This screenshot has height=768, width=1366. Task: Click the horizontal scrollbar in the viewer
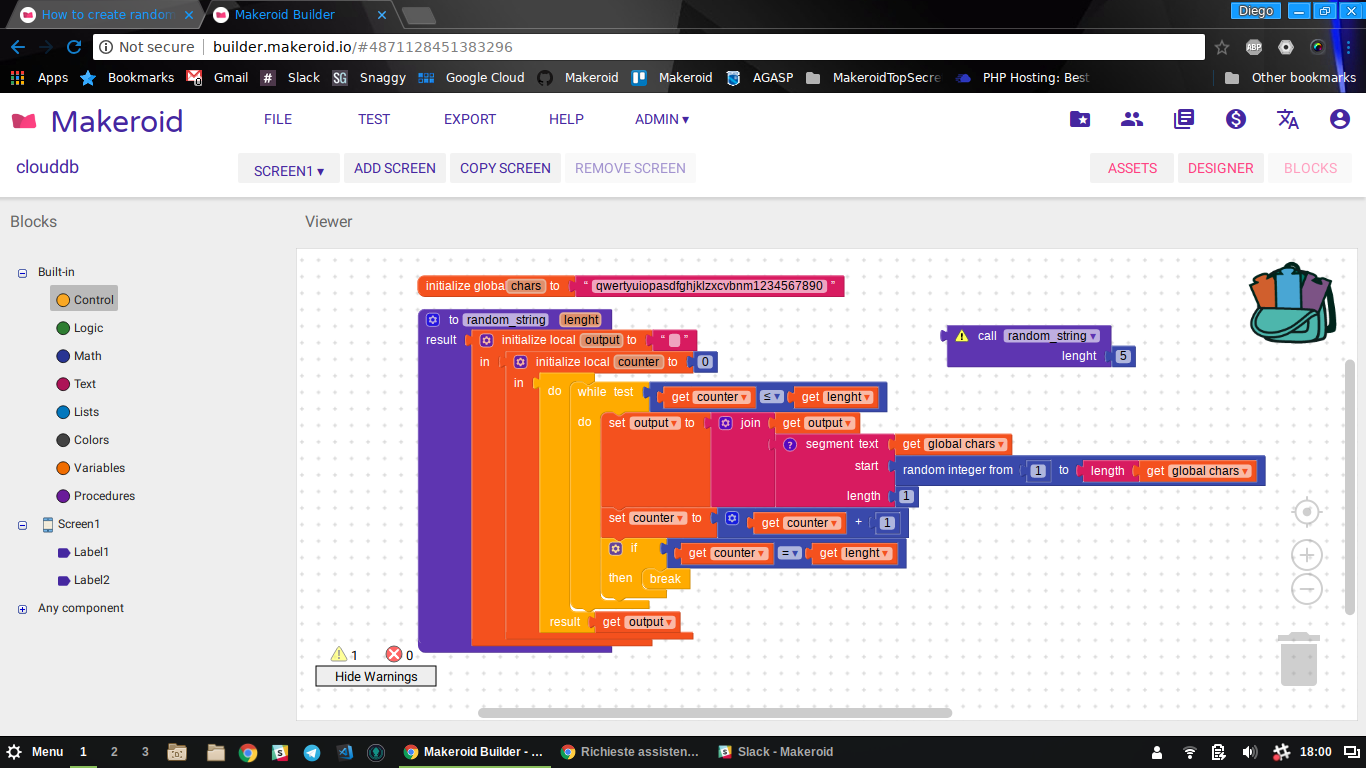(714, 713)
